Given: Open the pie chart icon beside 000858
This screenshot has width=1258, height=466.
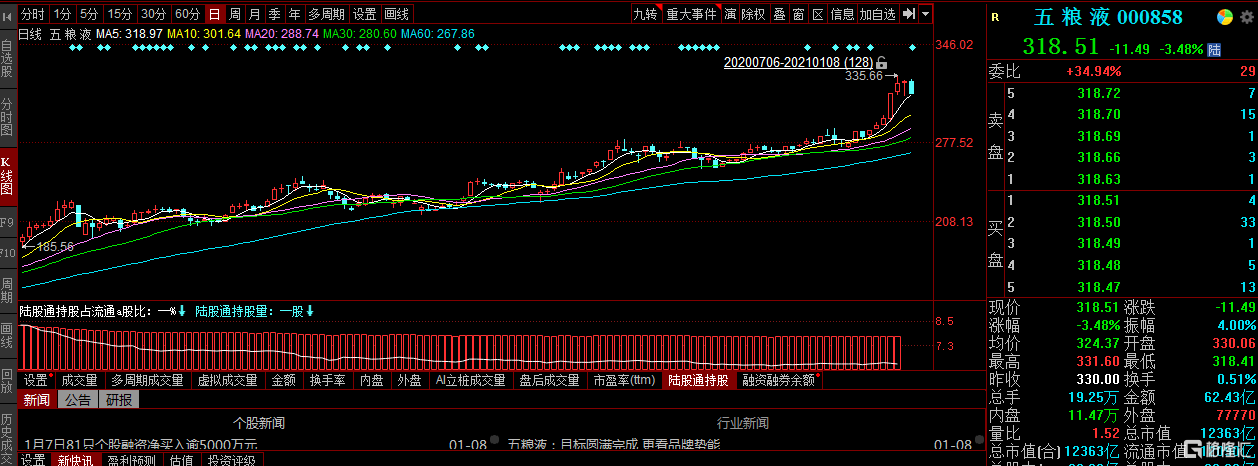Looking at the screenshot, I should 1223,17.
